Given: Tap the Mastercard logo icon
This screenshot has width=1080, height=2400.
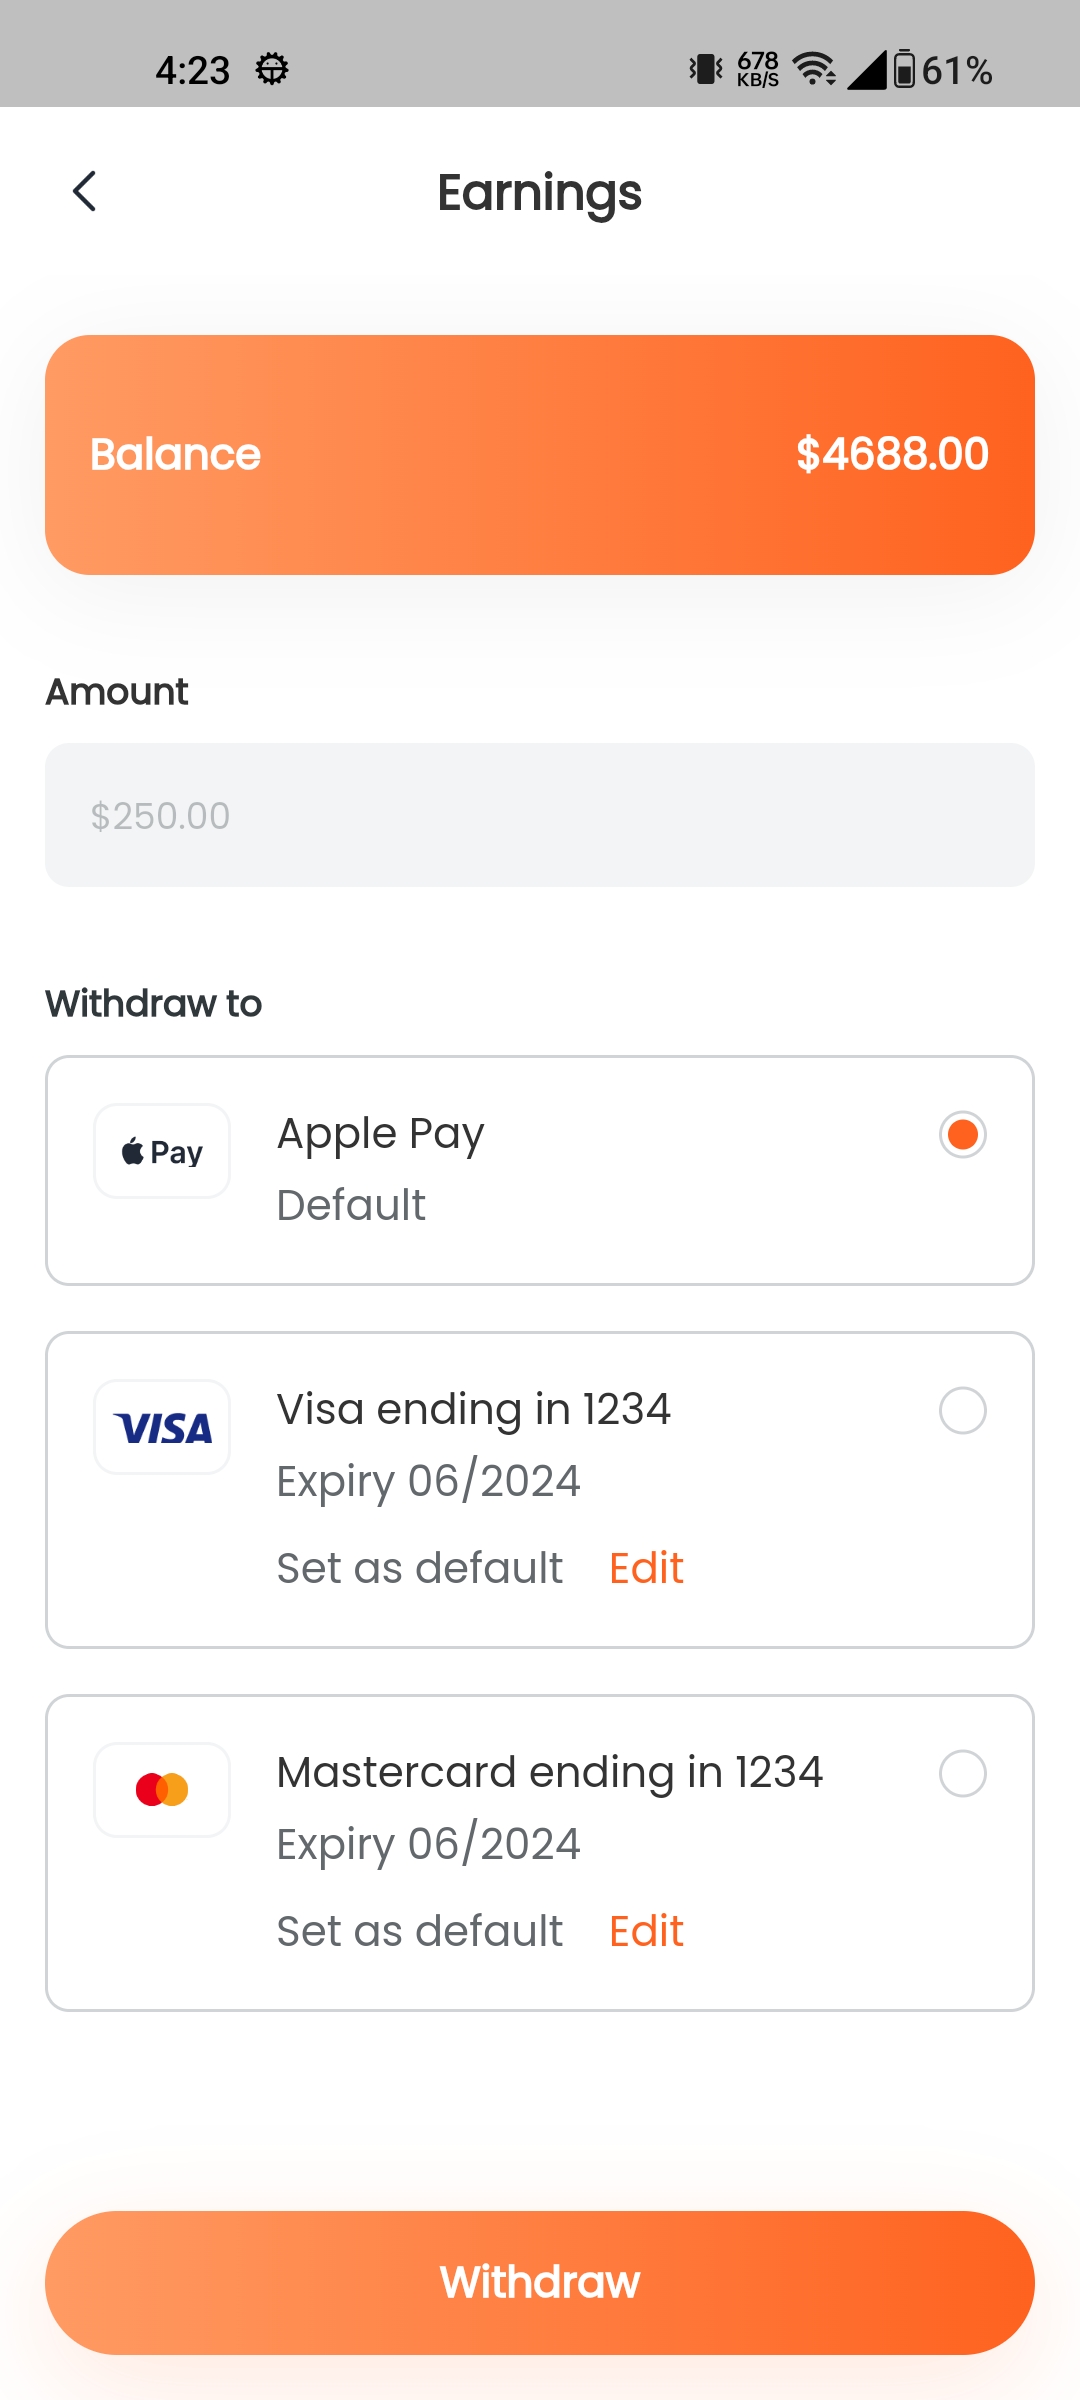Looking at the screenshot, I should 162,1790.
